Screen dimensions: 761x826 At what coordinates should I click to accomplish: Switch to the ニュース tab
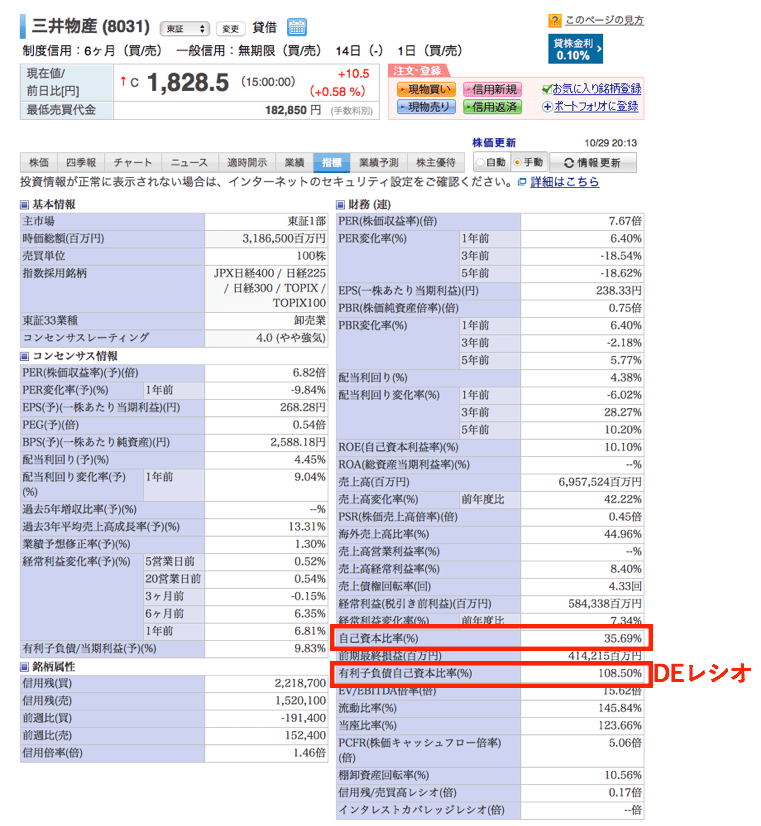[x=190, y=163]
